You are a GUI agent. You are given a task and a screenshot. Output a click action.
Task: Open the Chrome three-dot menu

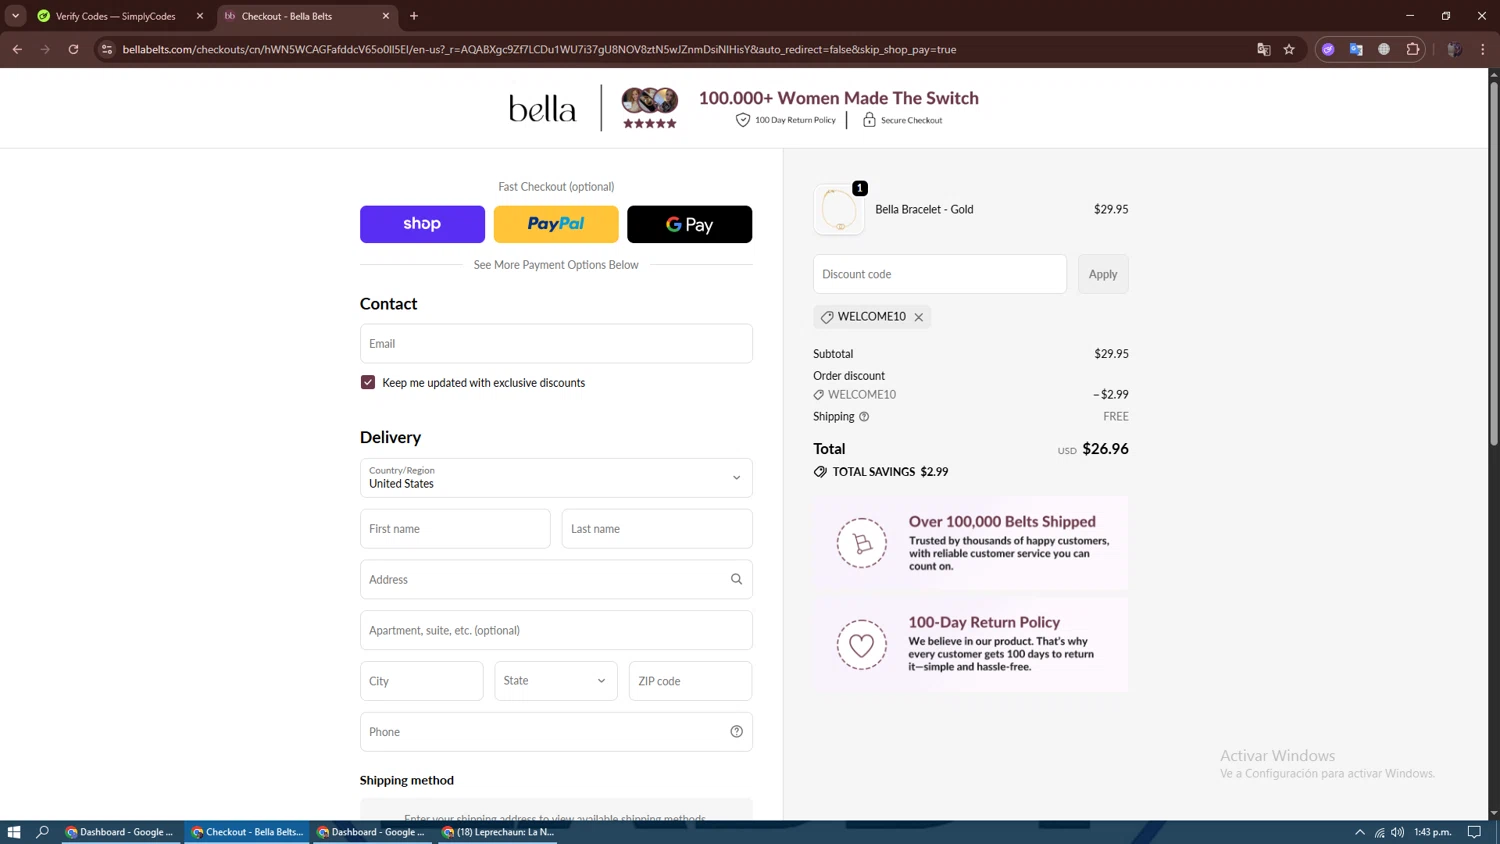(1483, 49)
